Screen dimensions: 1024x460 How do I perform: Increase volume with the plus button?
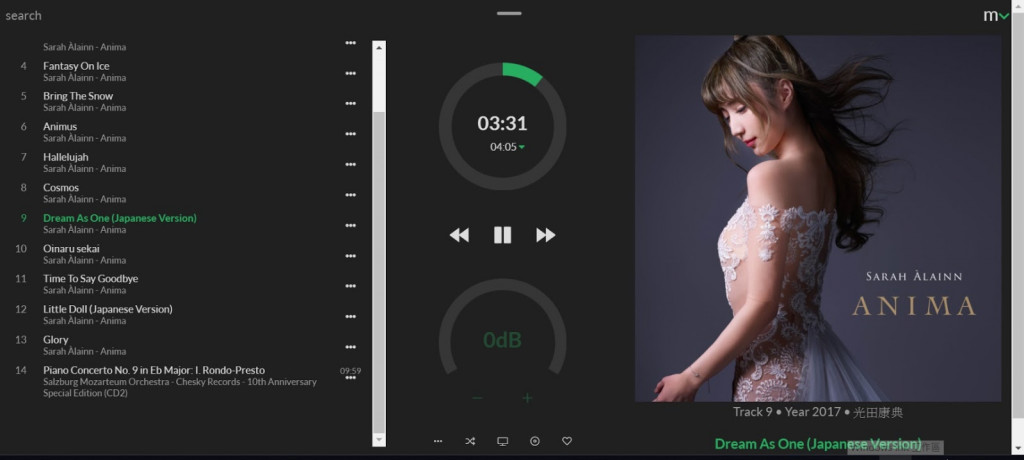tap(528, 398)
